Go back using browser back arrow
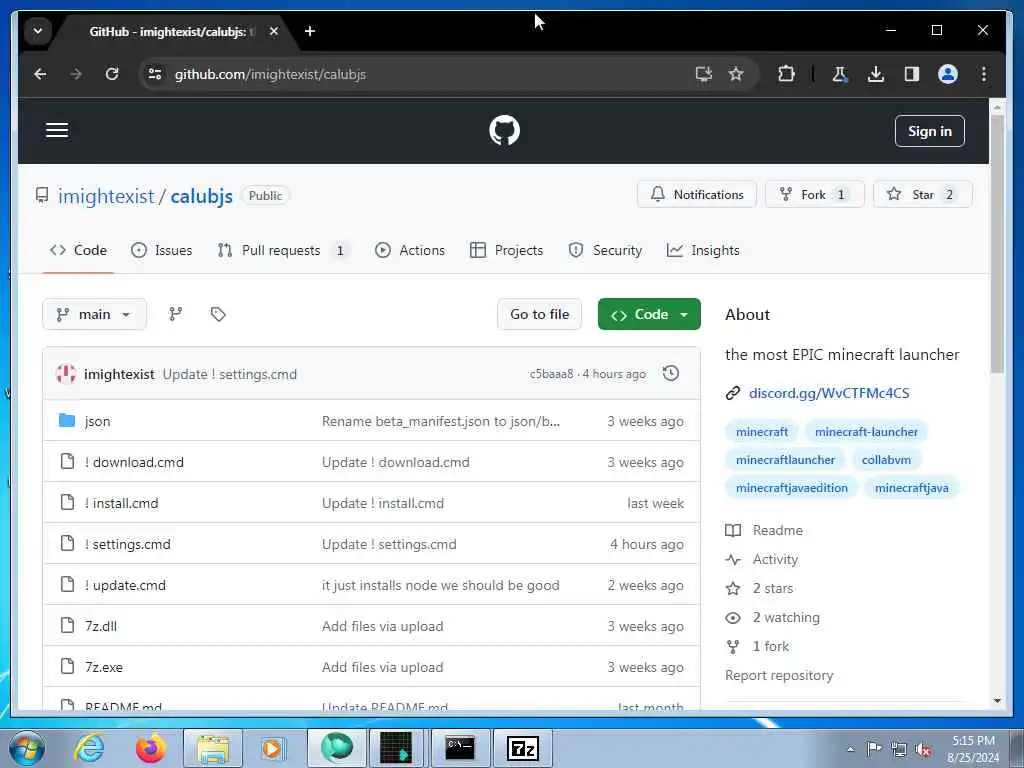 pos(40,74)
